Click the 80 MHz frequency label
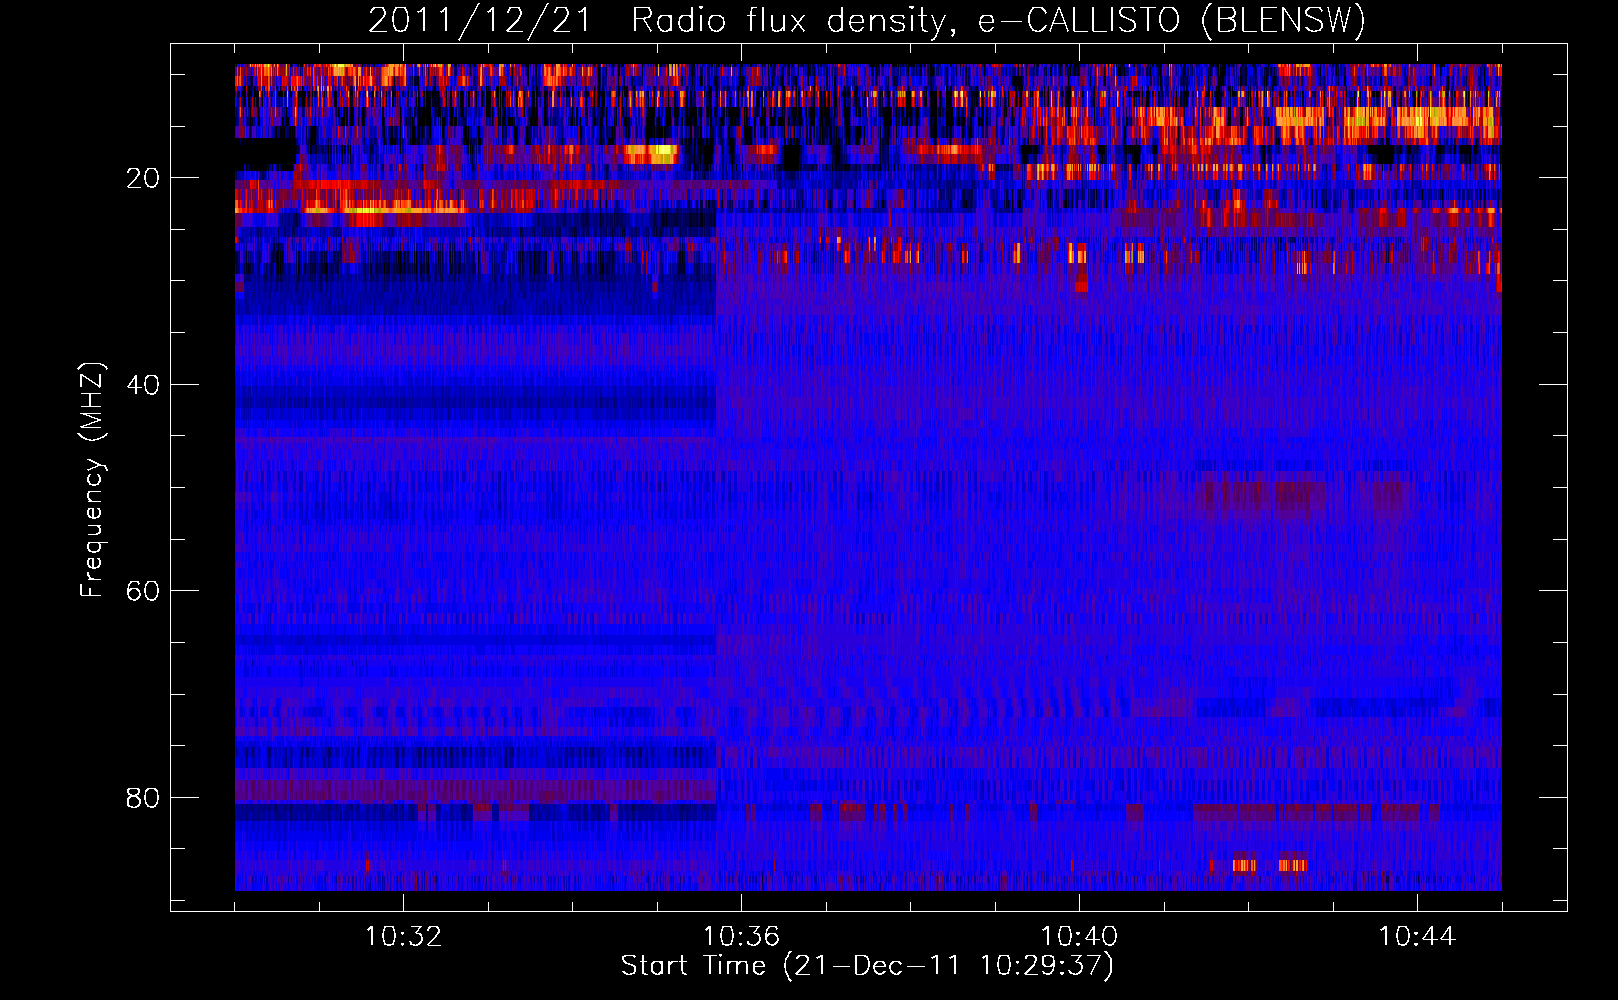This screenshot has width=1618, height=1000. point(143,798)
